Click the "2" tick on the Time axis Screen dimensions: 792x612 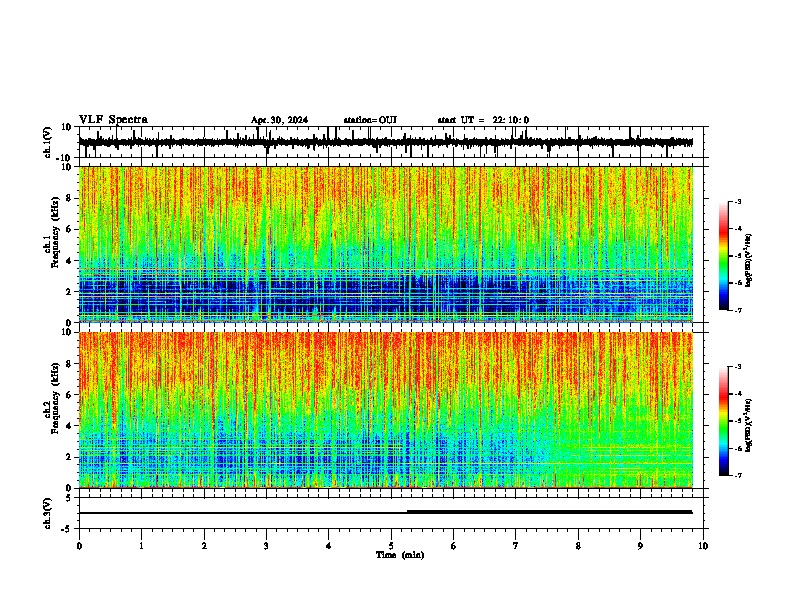click(204, 546)
